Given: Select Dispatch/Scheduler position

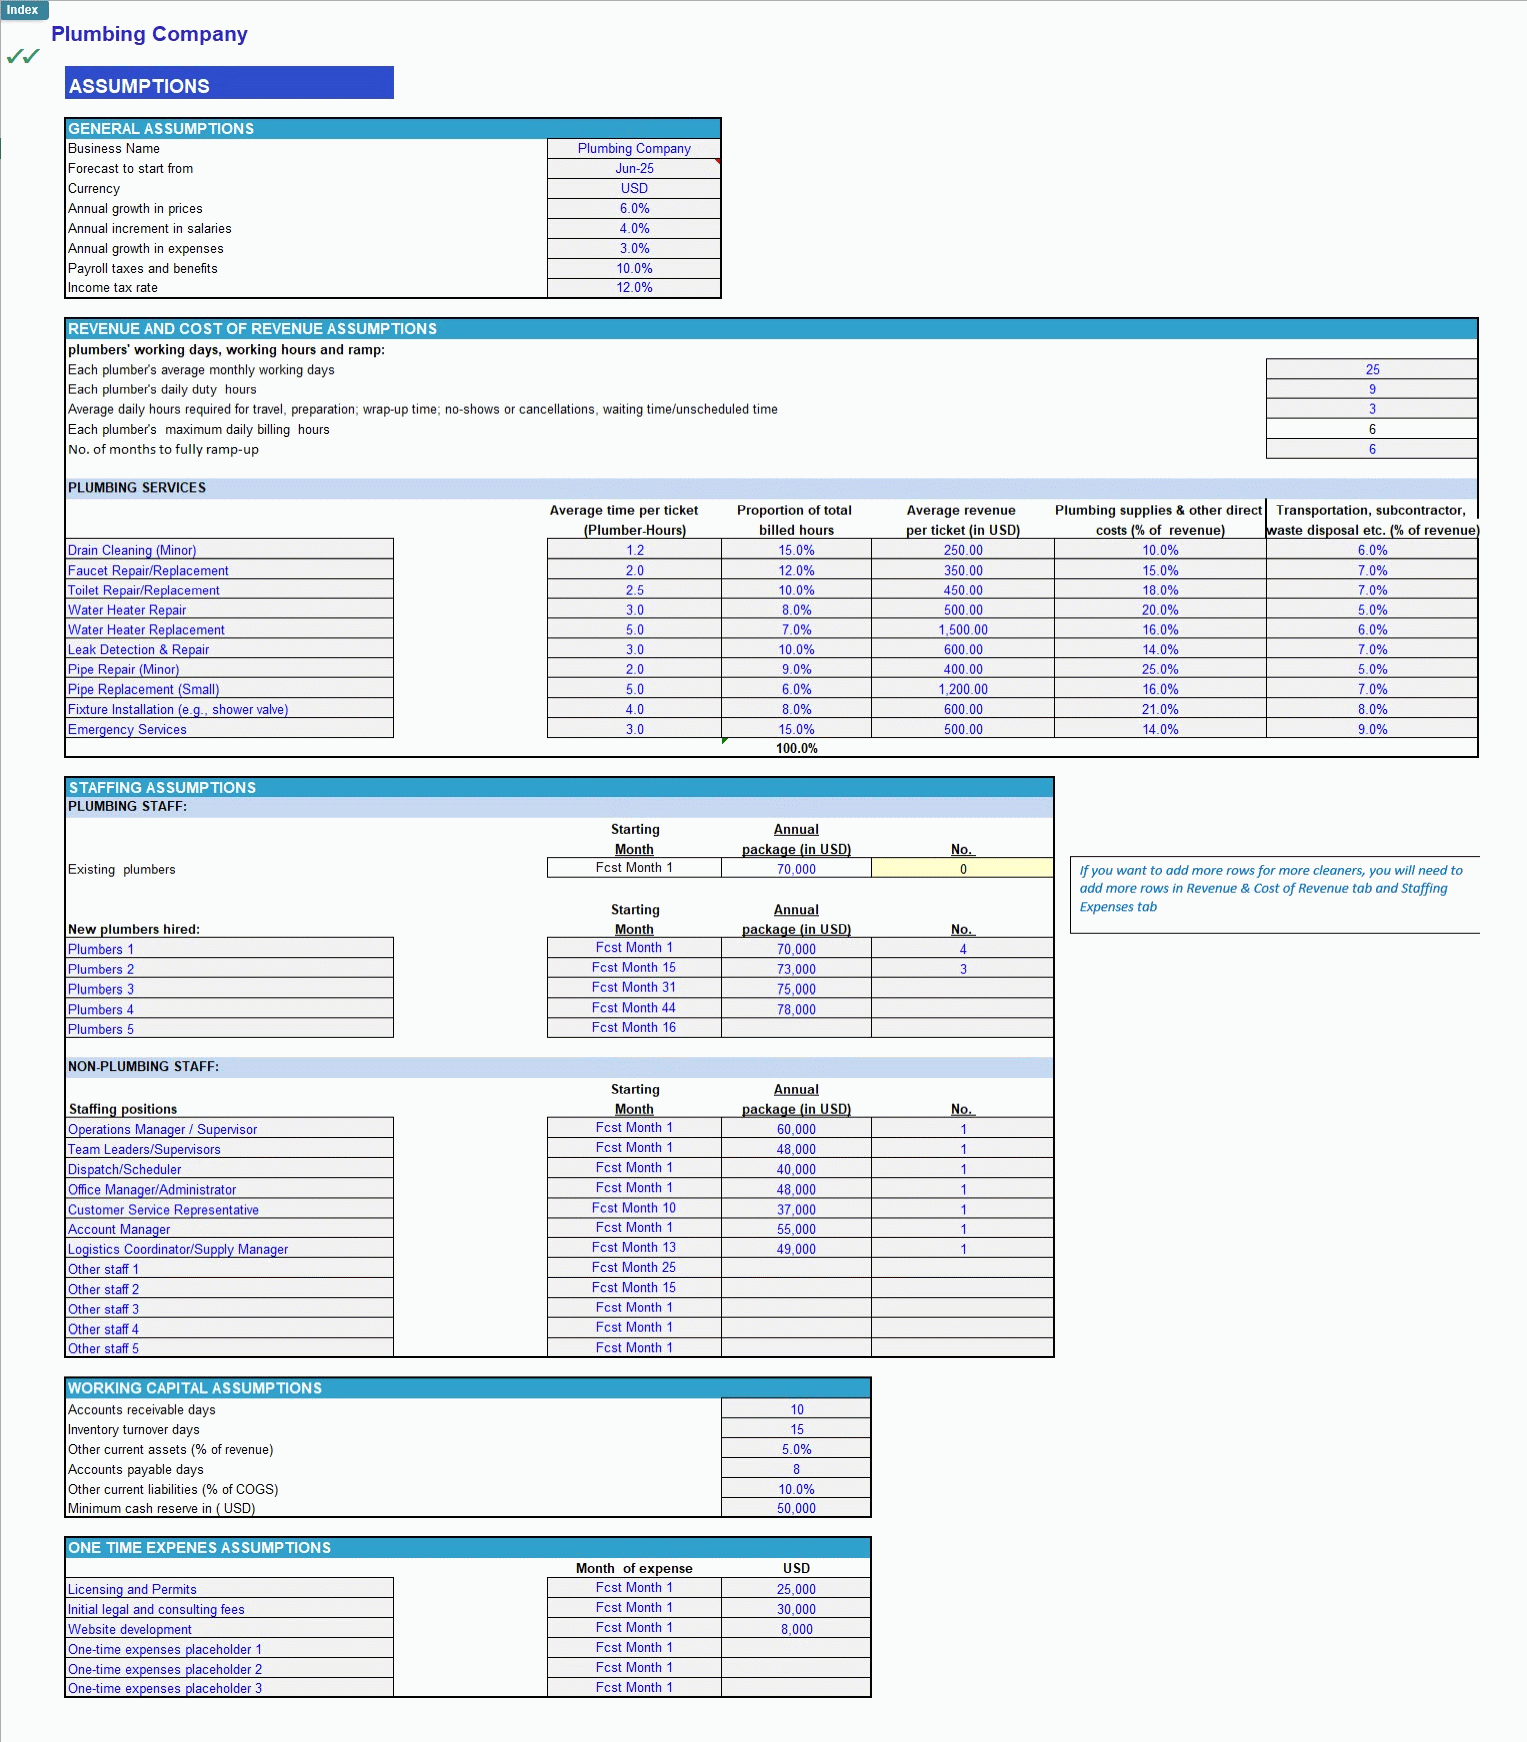Looking at the screenshot, I should tap(229, 1169).
